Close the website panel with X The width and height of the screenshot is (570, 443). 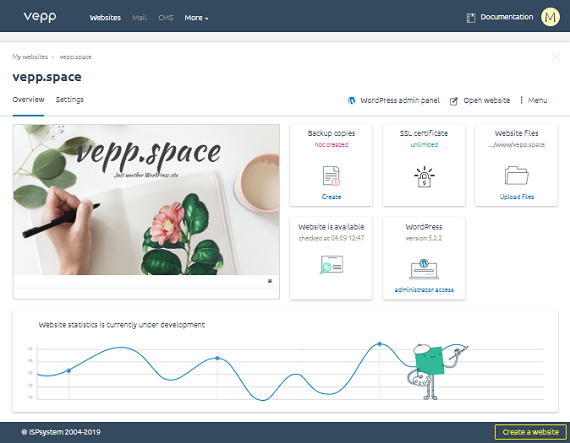[556, 56]
